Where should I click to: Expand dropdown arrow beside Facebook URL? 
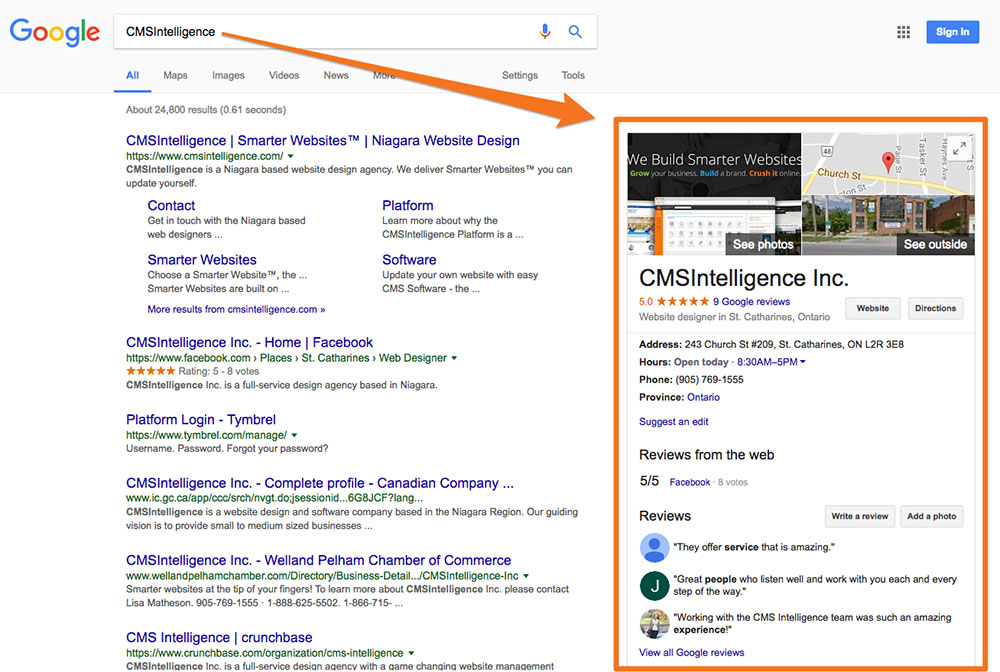point(454,358)
